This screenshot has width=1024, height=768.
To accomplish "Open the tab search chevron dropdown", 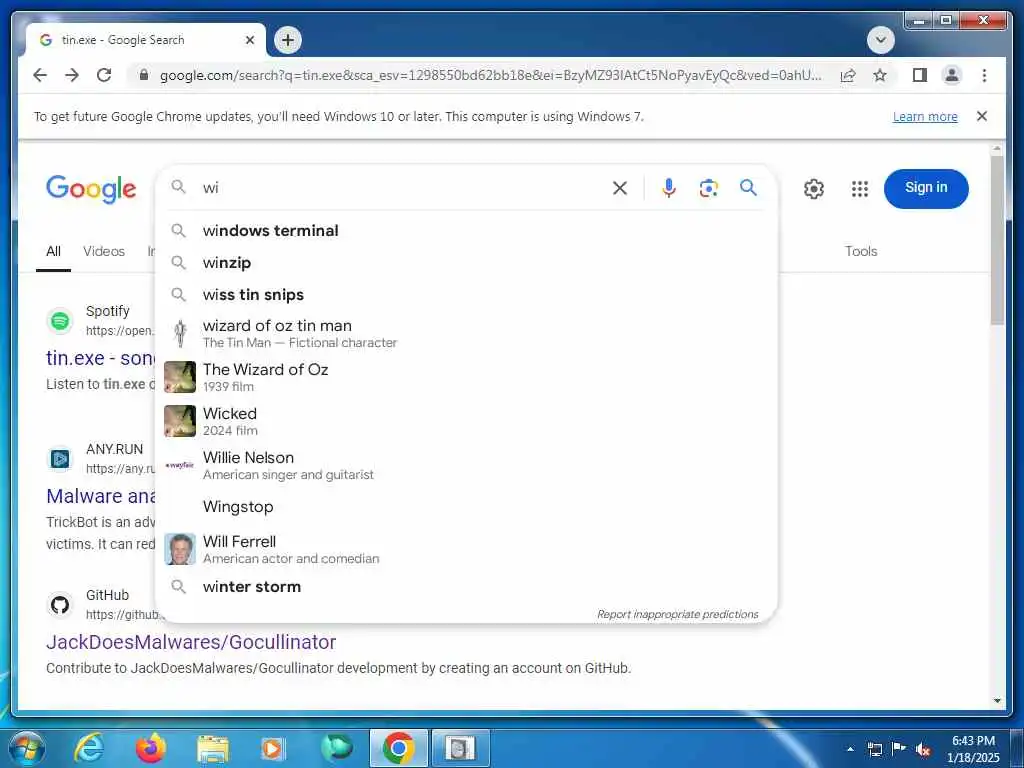I will (x=880, y=40).
